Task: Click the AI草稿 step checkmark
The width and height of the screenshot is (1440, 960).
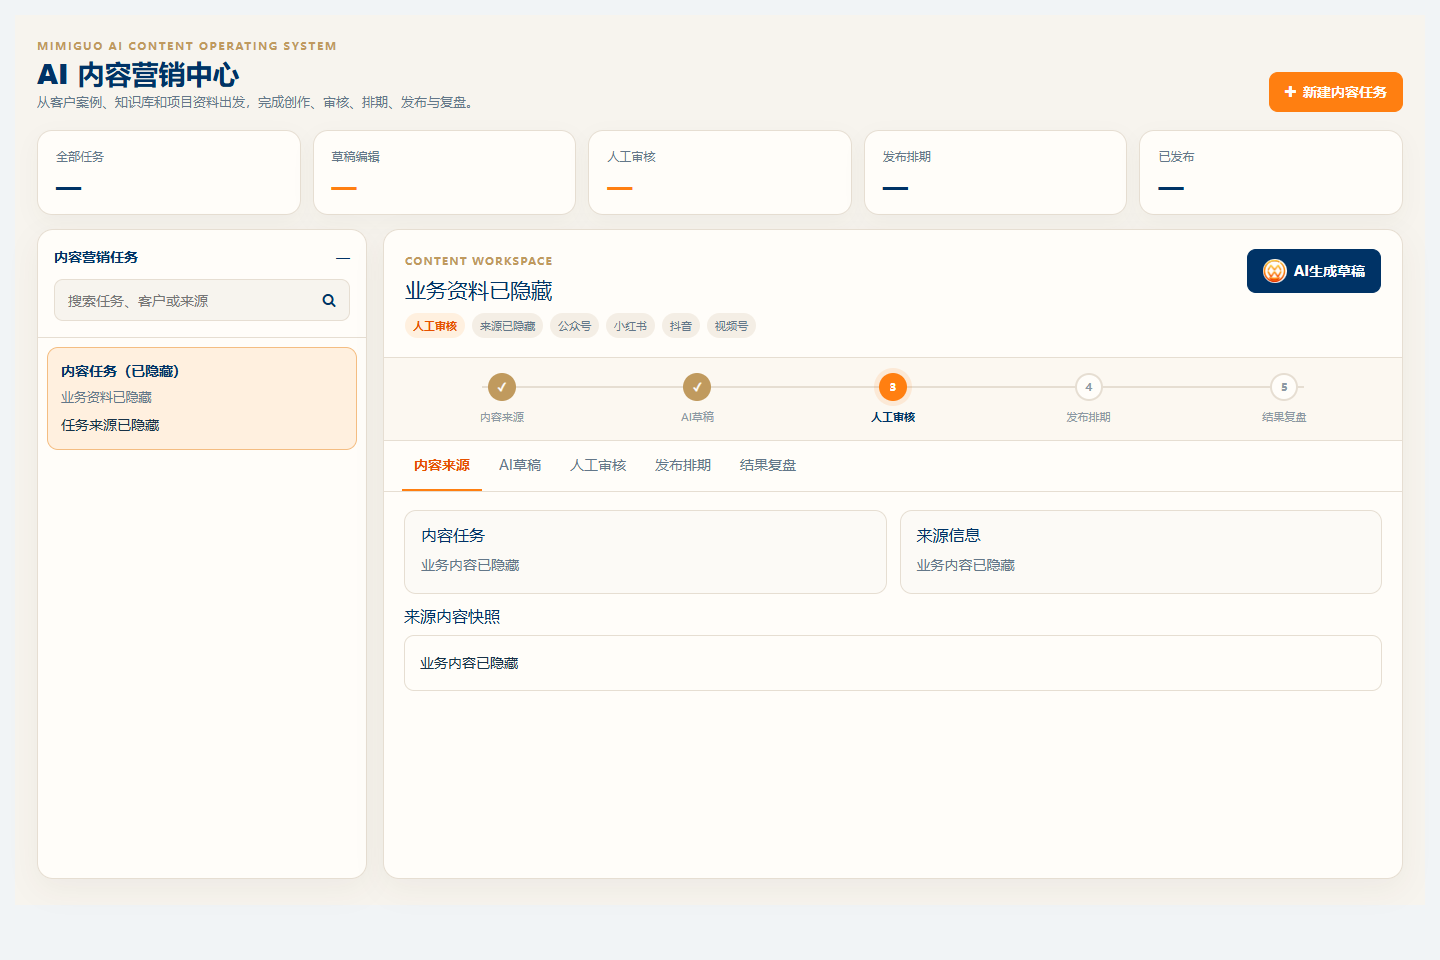Action: 697,387
